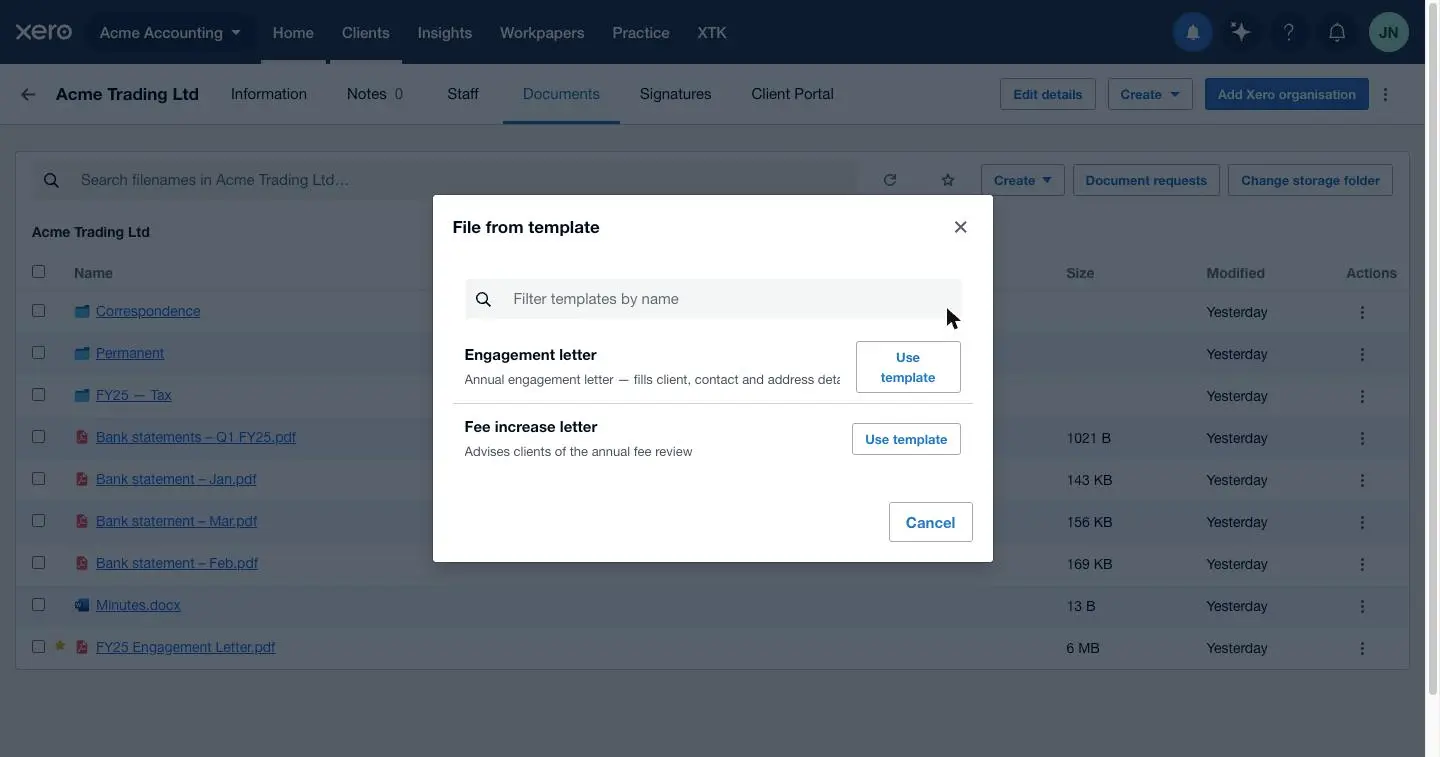Toggle the select-all checkbox in header
The image size is (1440, 757).
[x=38, y=271]
